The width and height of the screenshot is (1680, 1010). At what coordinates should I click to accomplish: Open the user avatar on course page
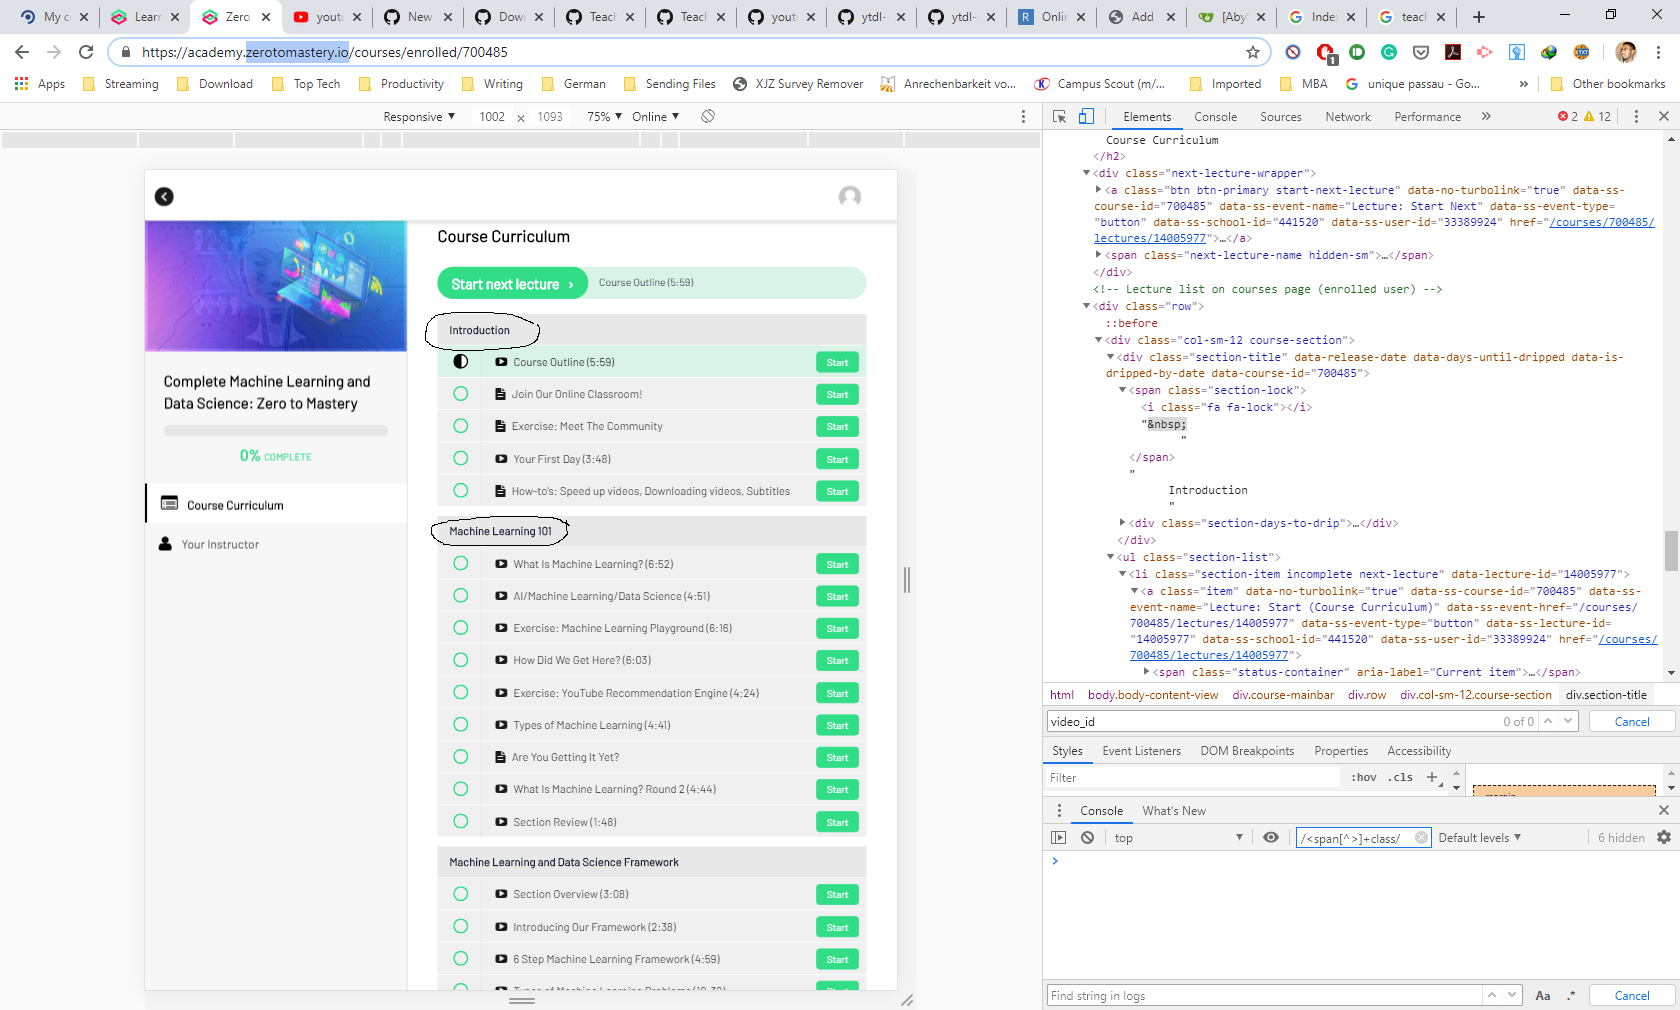(x=850, y=196)
